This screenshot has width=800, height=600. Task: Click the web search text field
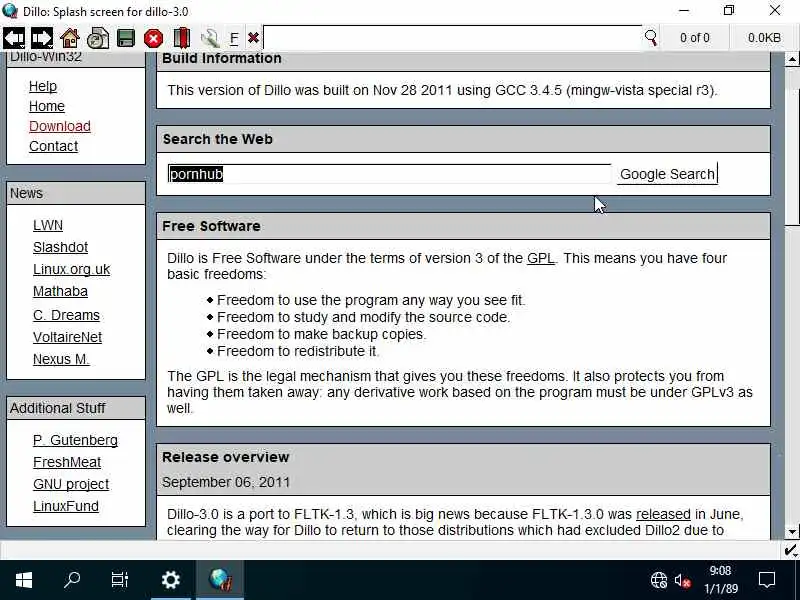(x=389, y=174)
